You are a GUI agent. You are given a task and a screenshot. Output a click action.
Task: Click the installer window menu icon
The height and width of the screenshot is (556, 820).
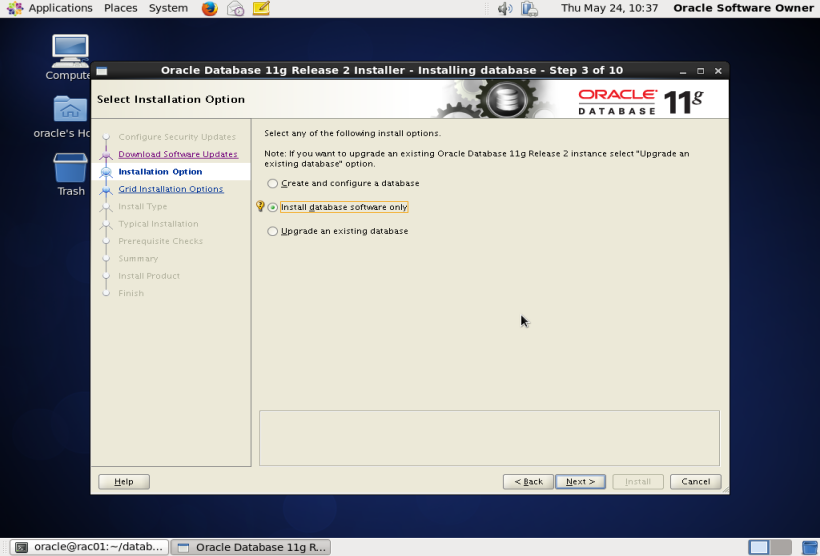(x=102, y=71)
